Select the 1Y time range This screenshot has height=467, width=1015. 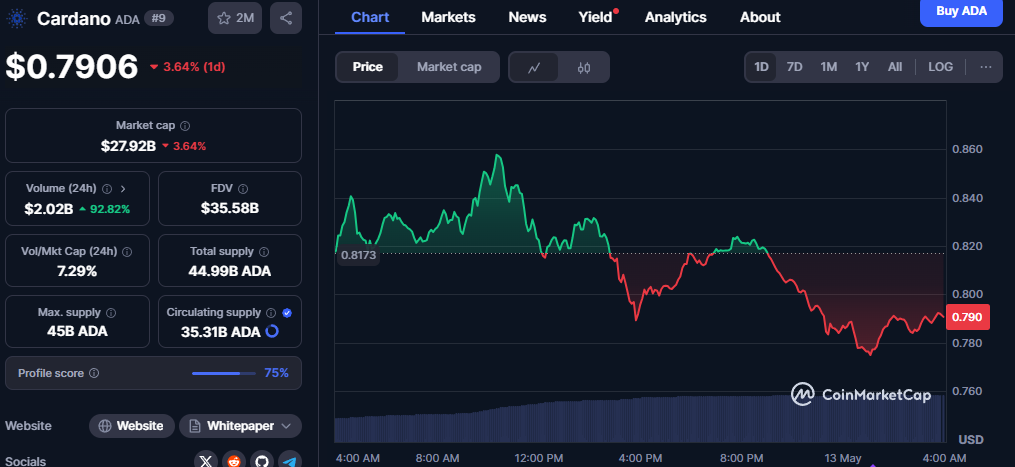click(x=862, y=67)
